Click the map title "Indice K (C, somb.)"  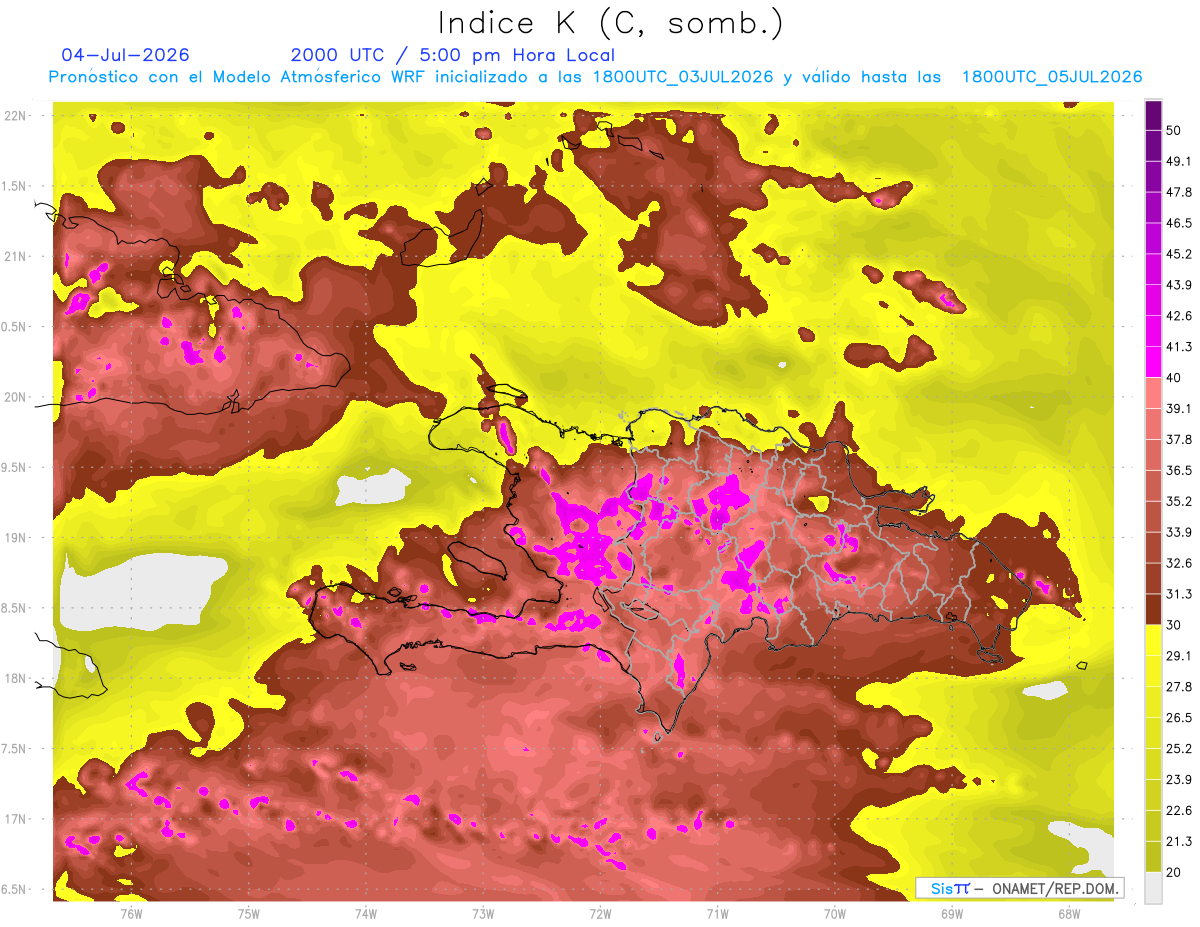(610, 24)
